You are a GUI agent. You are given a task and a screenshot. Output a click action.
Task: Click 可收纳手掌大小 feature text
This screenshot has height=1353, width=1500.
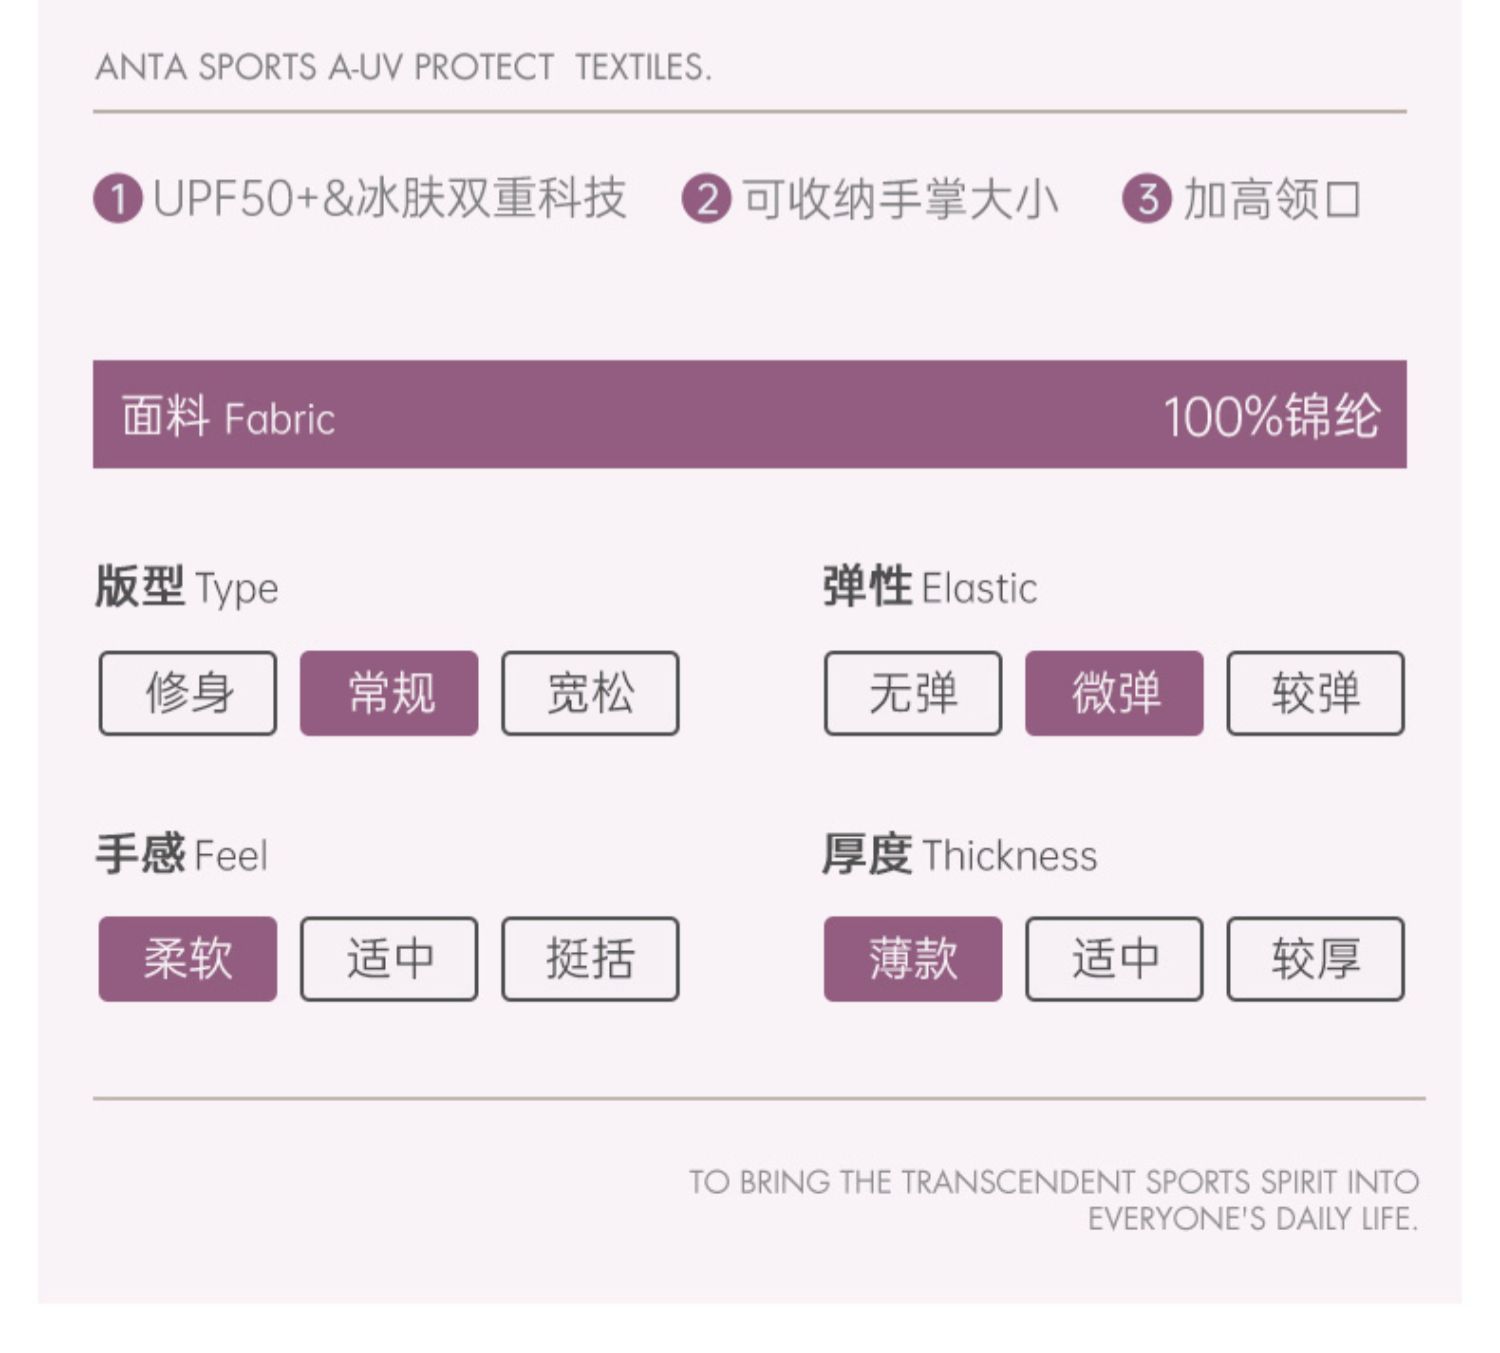tap(900, 199)
